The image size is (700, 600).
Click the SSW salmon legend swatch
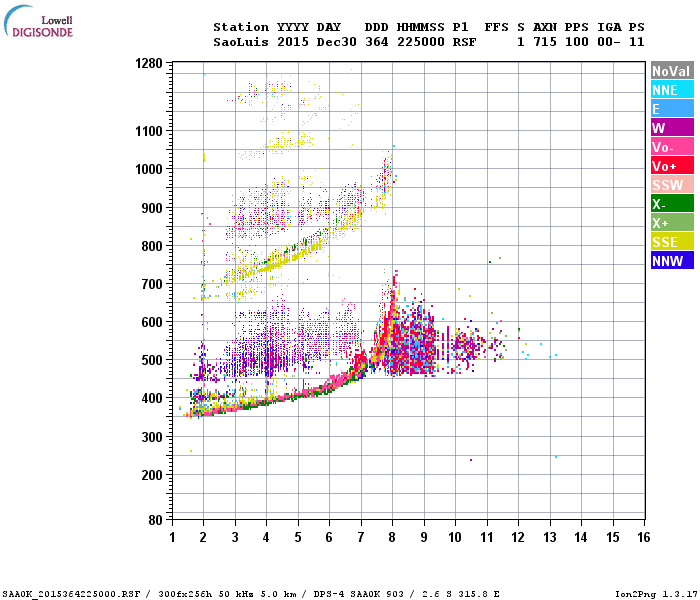tap(672, 185)
